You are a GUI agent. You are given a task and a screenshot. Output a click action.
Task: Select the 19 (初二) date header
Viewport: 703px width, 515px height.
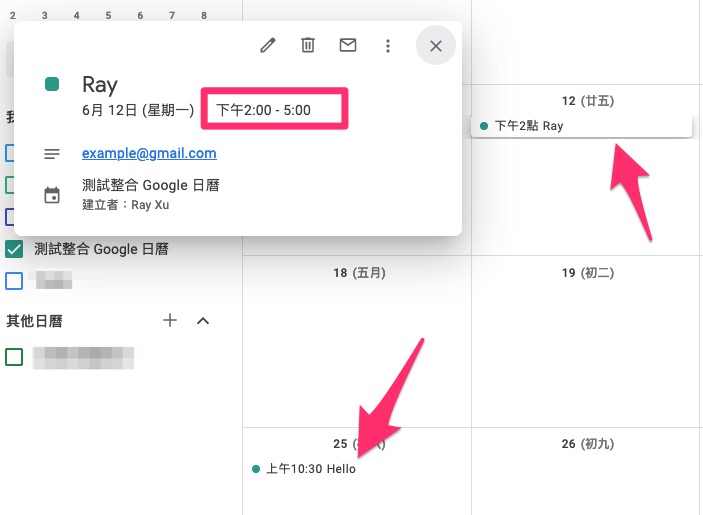pos(587,273)
